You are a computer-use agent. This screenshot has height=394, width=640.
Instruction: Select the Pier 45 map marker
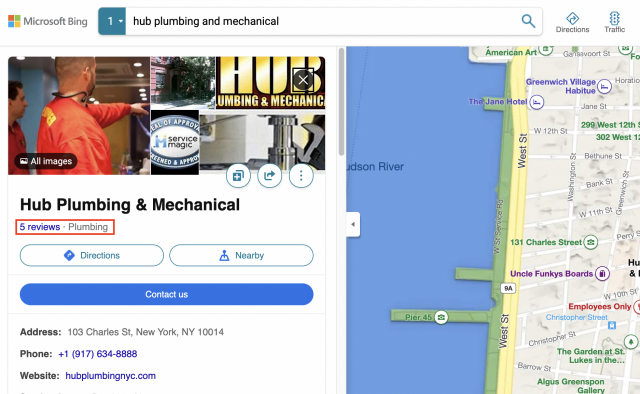point(441,317)
